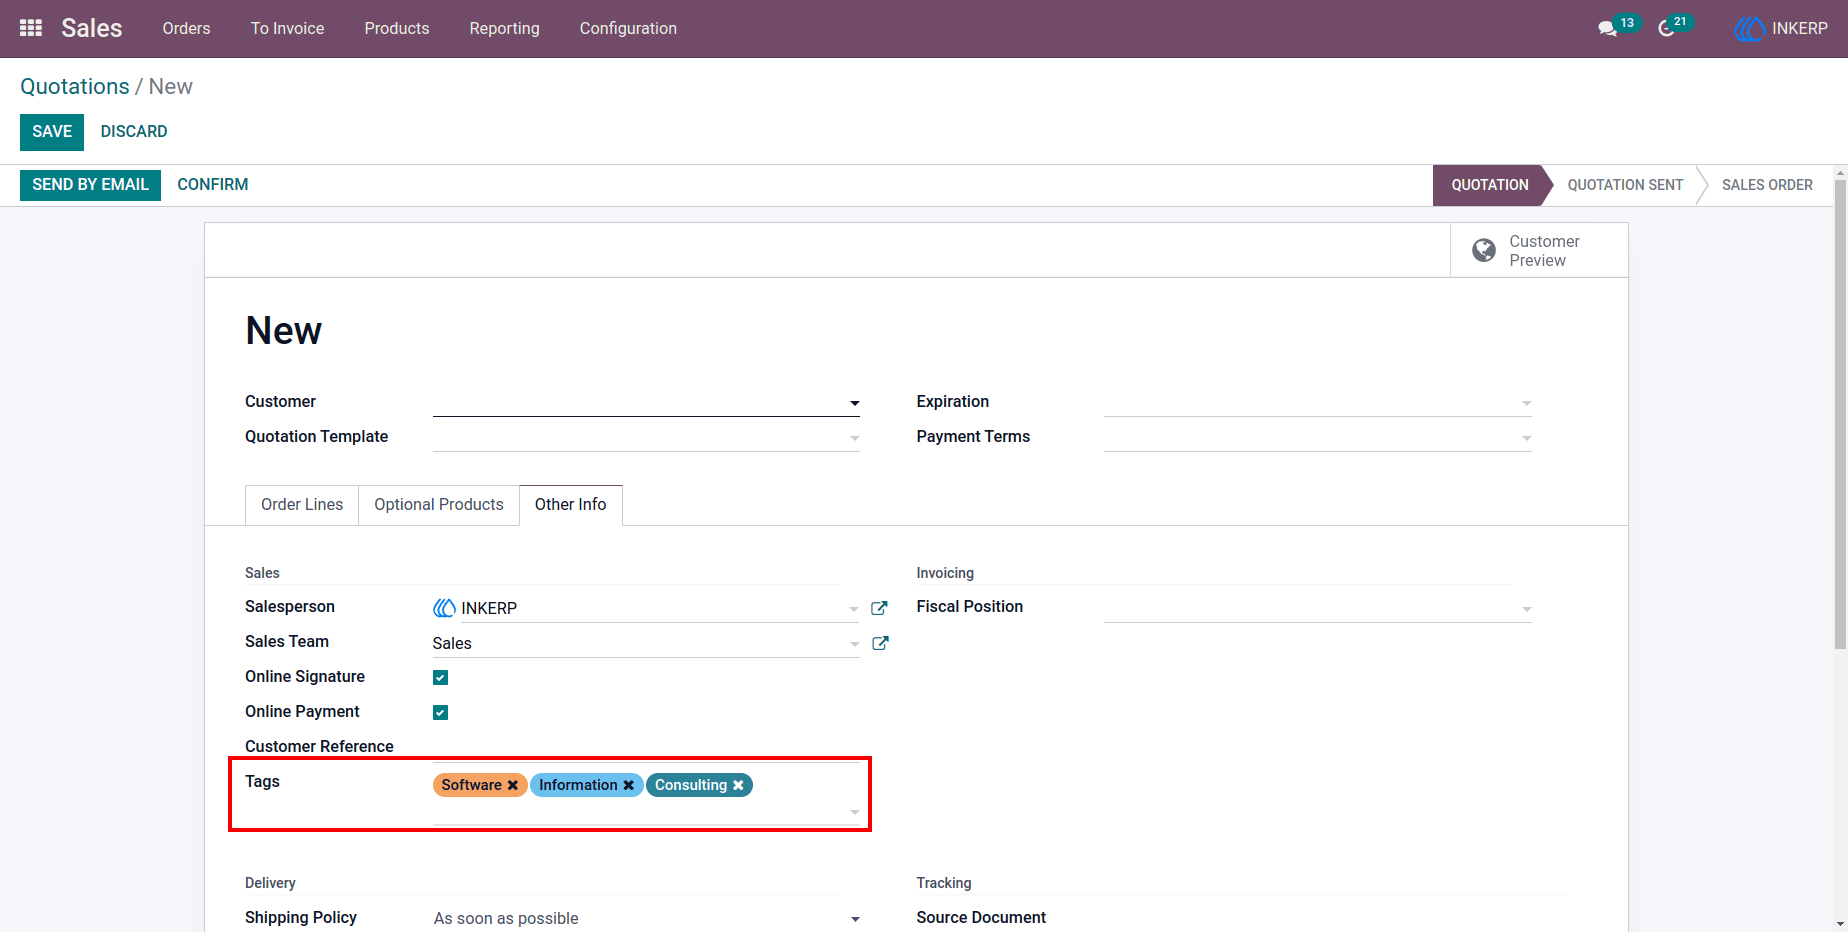Click the CONFIRM button
This screenshot has width=1848, height=932.
click(x=213, y=185)
